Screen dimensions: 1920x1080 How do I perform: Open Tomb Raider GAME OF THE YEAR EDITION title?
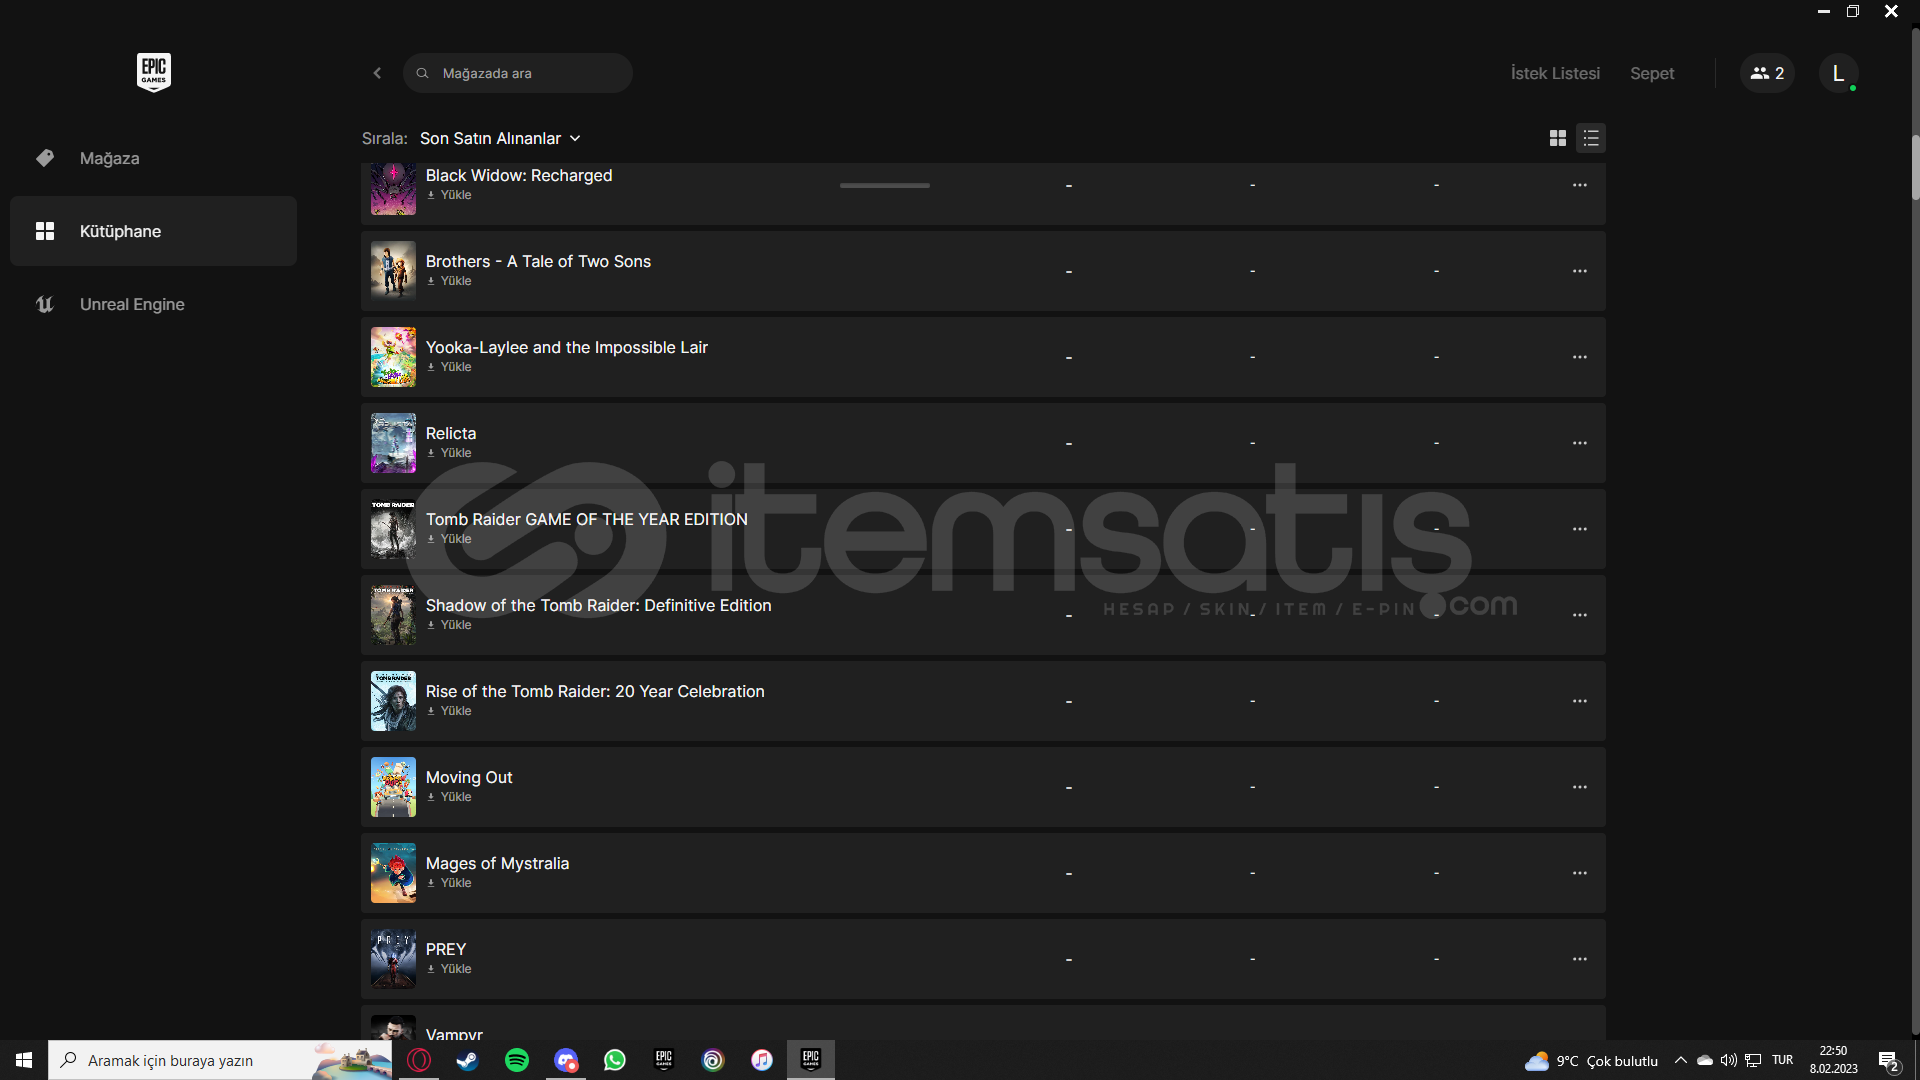pos(587,519)
